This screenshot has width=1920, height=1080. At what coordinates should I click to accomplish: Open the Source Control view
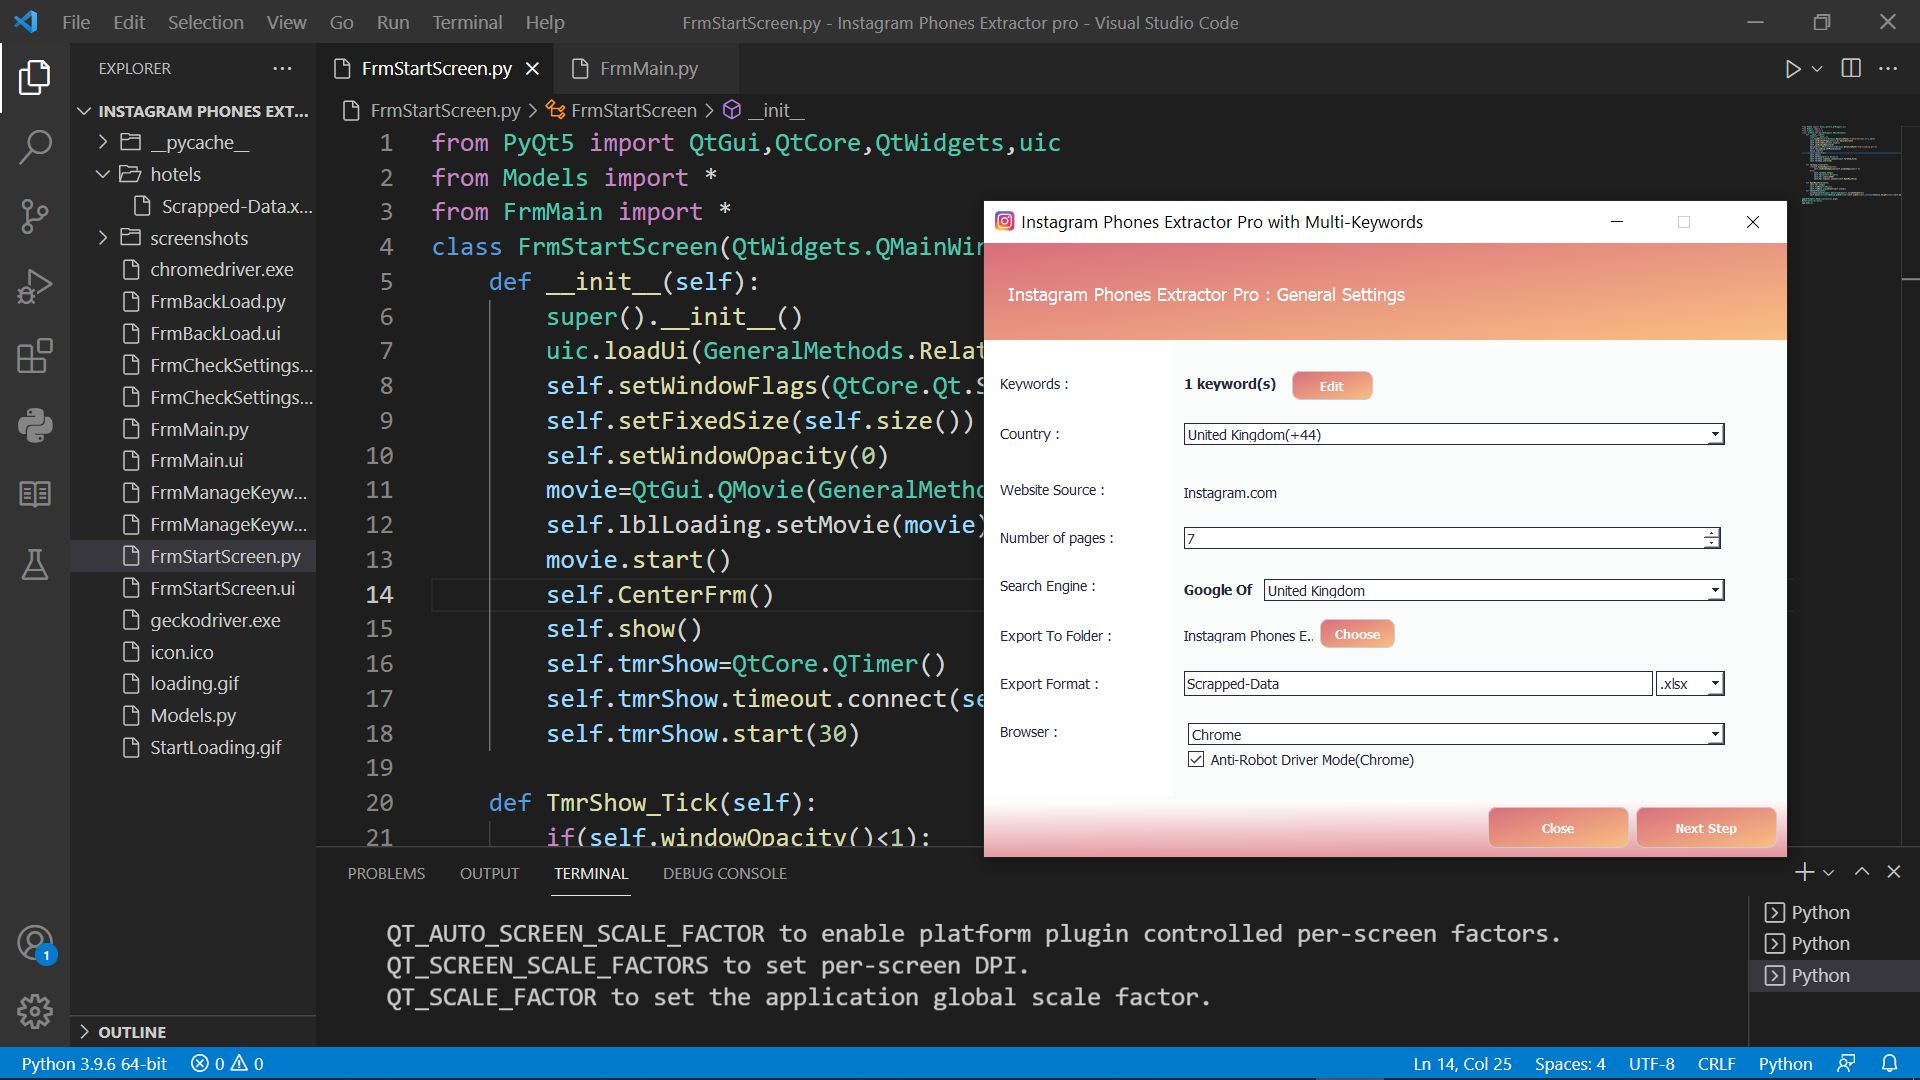35,216
